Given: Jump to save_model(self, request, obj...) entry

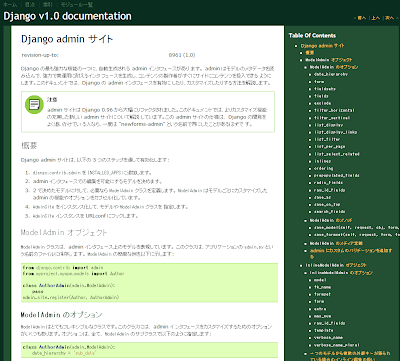Looking at the screenshot, I should pos(356,227).
